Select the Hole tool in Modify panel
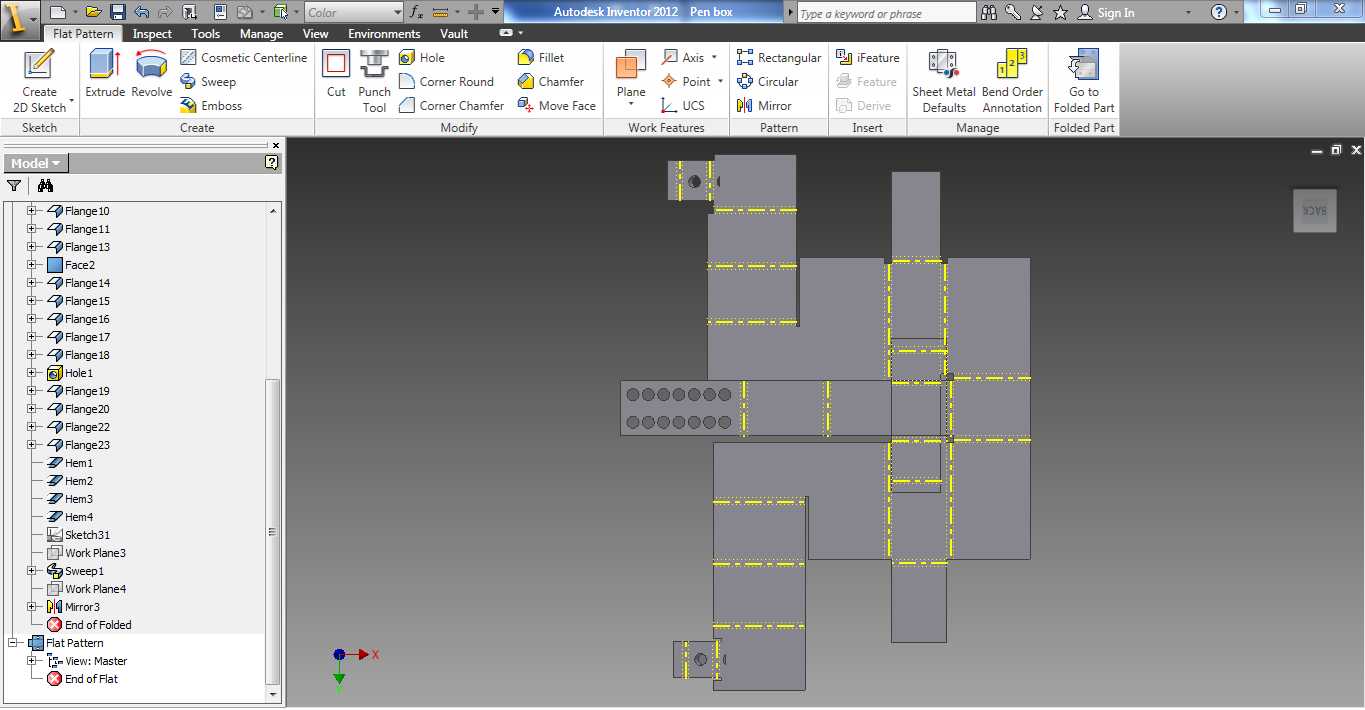1365x710 pixels. 422,57
